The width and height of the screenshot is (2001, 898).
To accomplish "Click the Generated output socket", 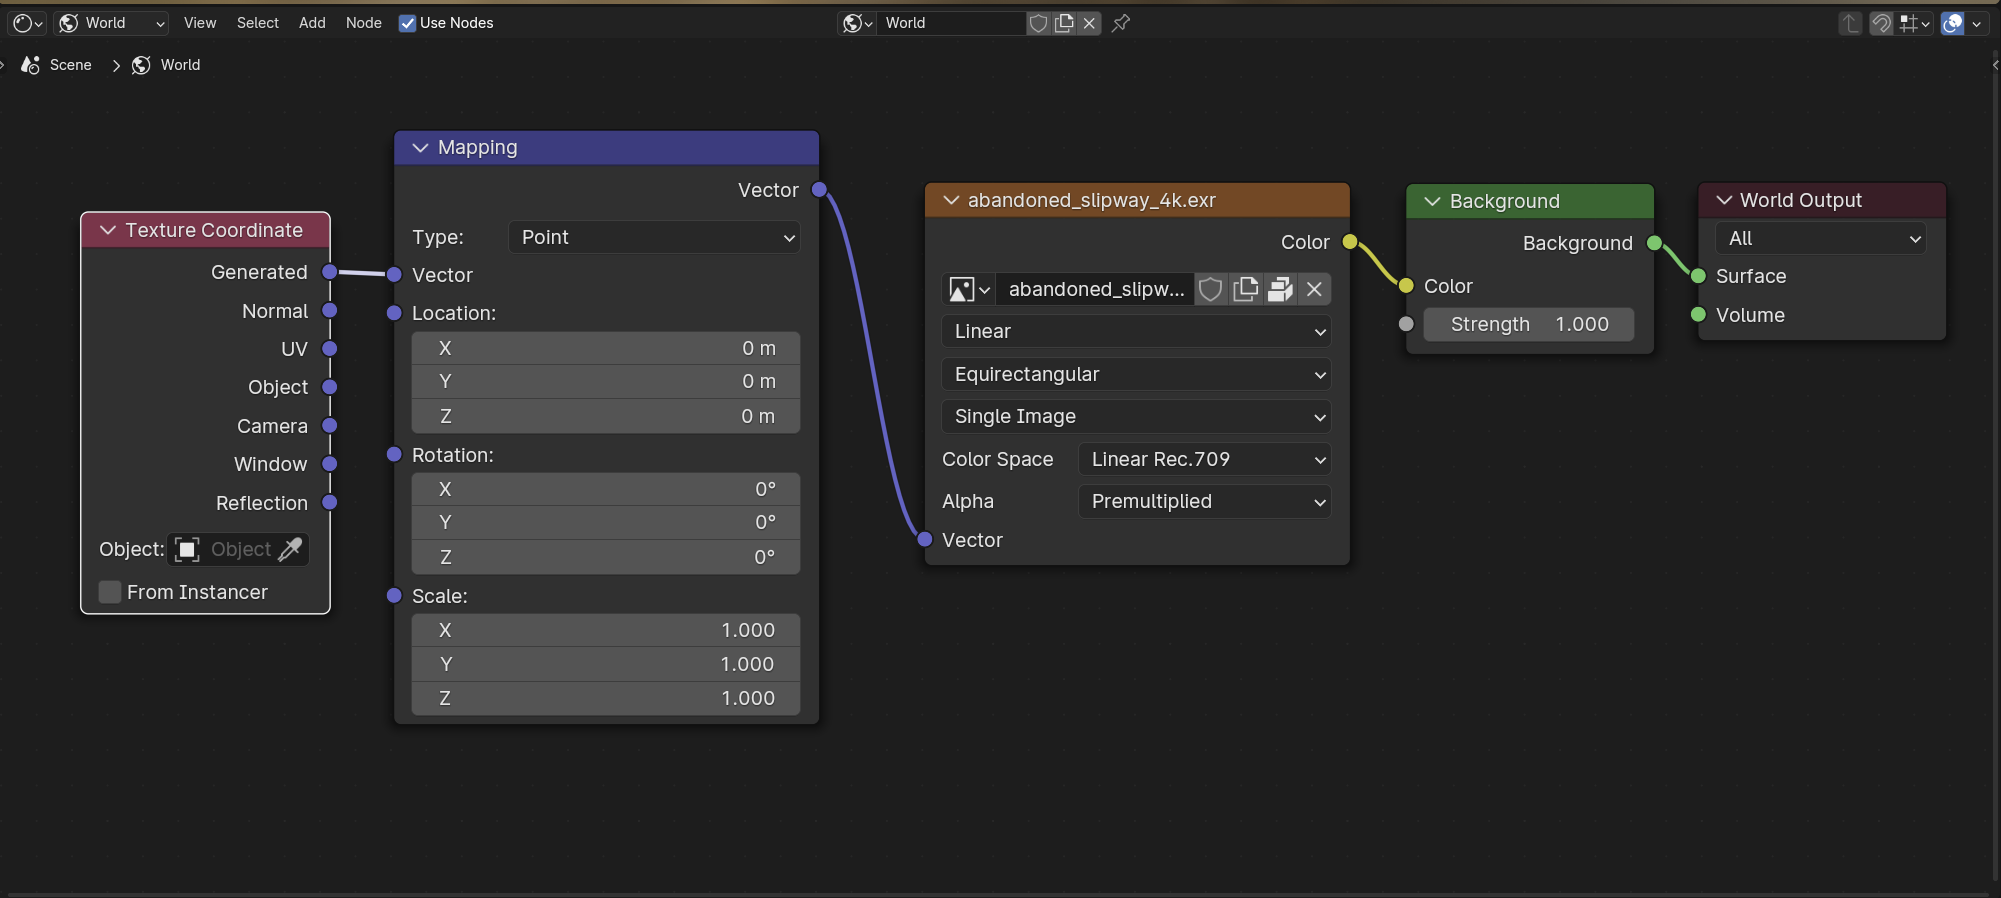I will (329, 272).
